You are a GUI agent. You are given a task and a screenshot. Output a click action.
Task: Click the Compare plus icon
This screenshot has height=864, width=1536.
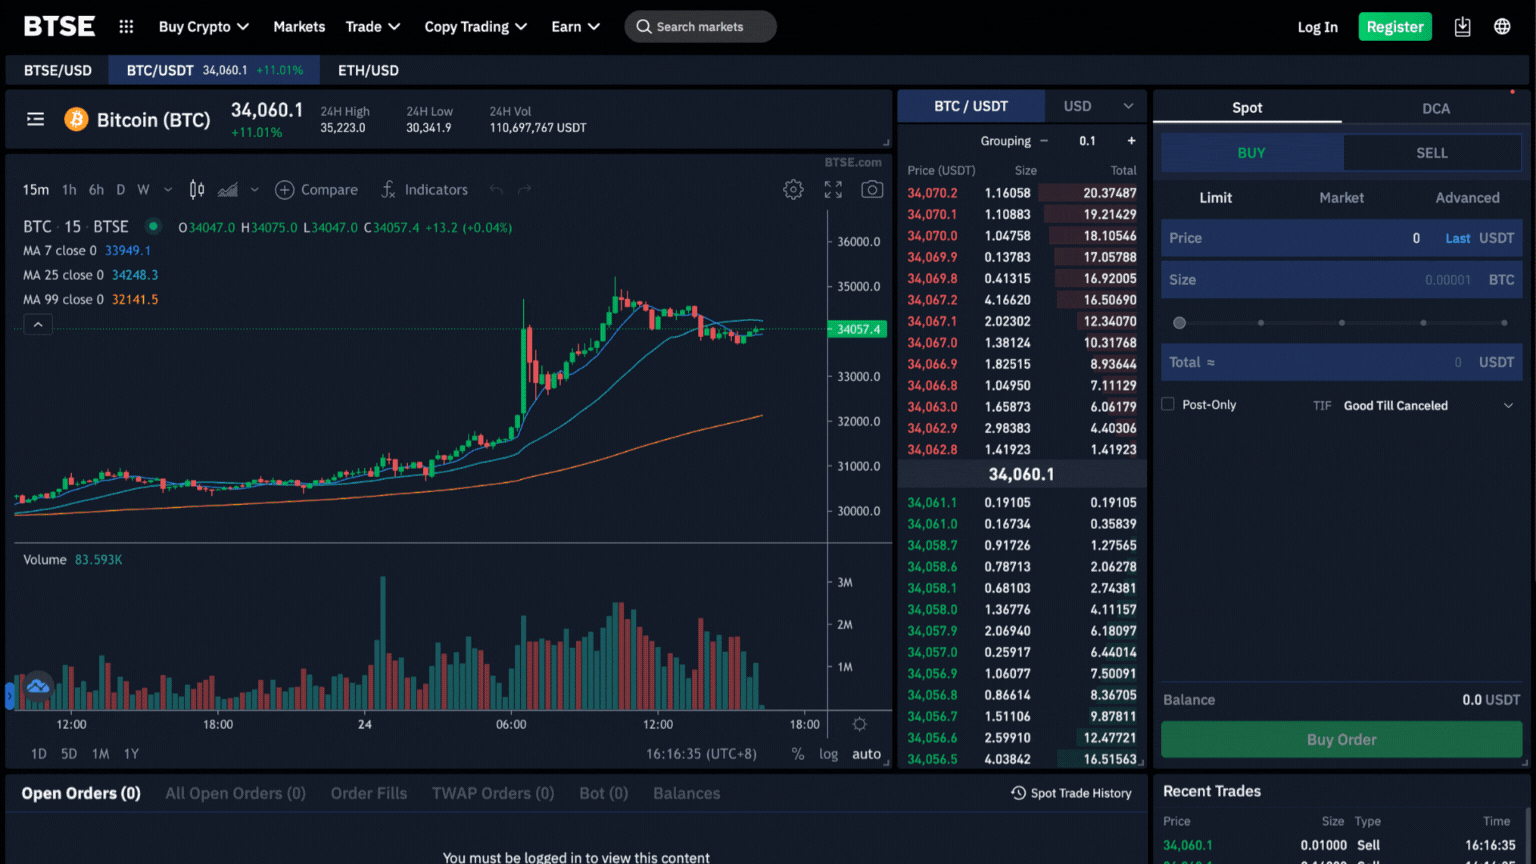tap(285, 190)
